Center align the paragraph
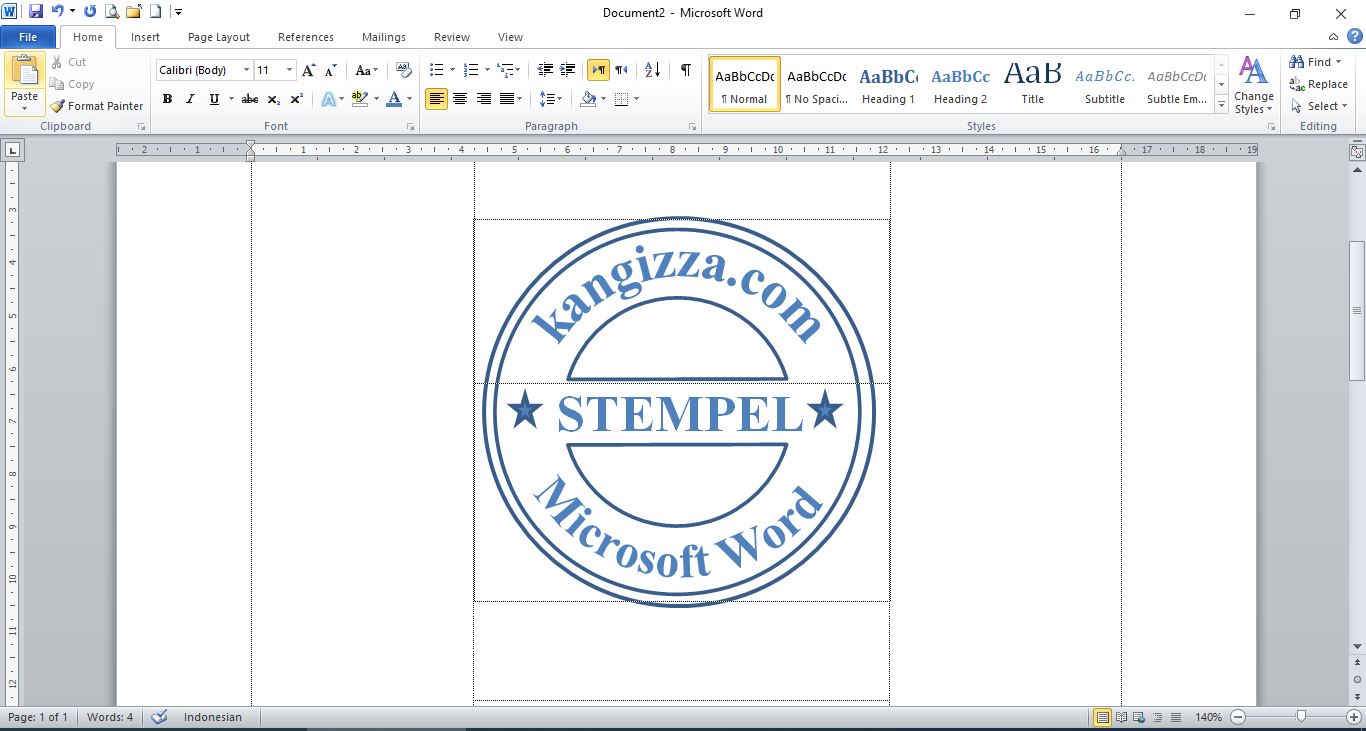The image size is (1366, 731). (460, 99)
